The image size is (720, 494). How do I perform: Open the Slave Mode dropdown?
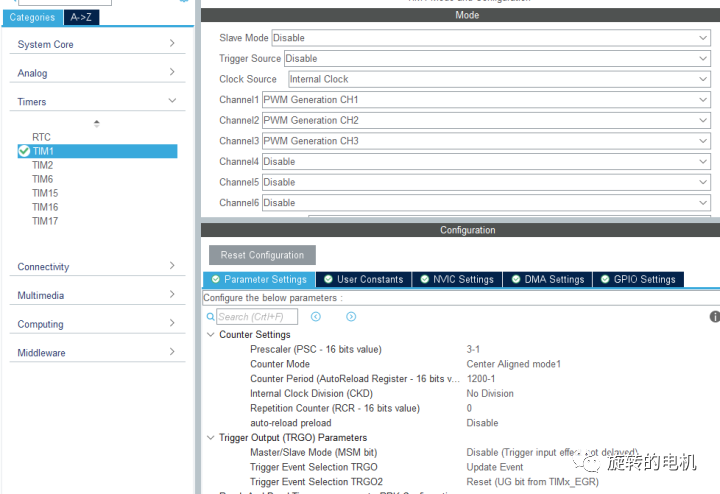point(491,38)
